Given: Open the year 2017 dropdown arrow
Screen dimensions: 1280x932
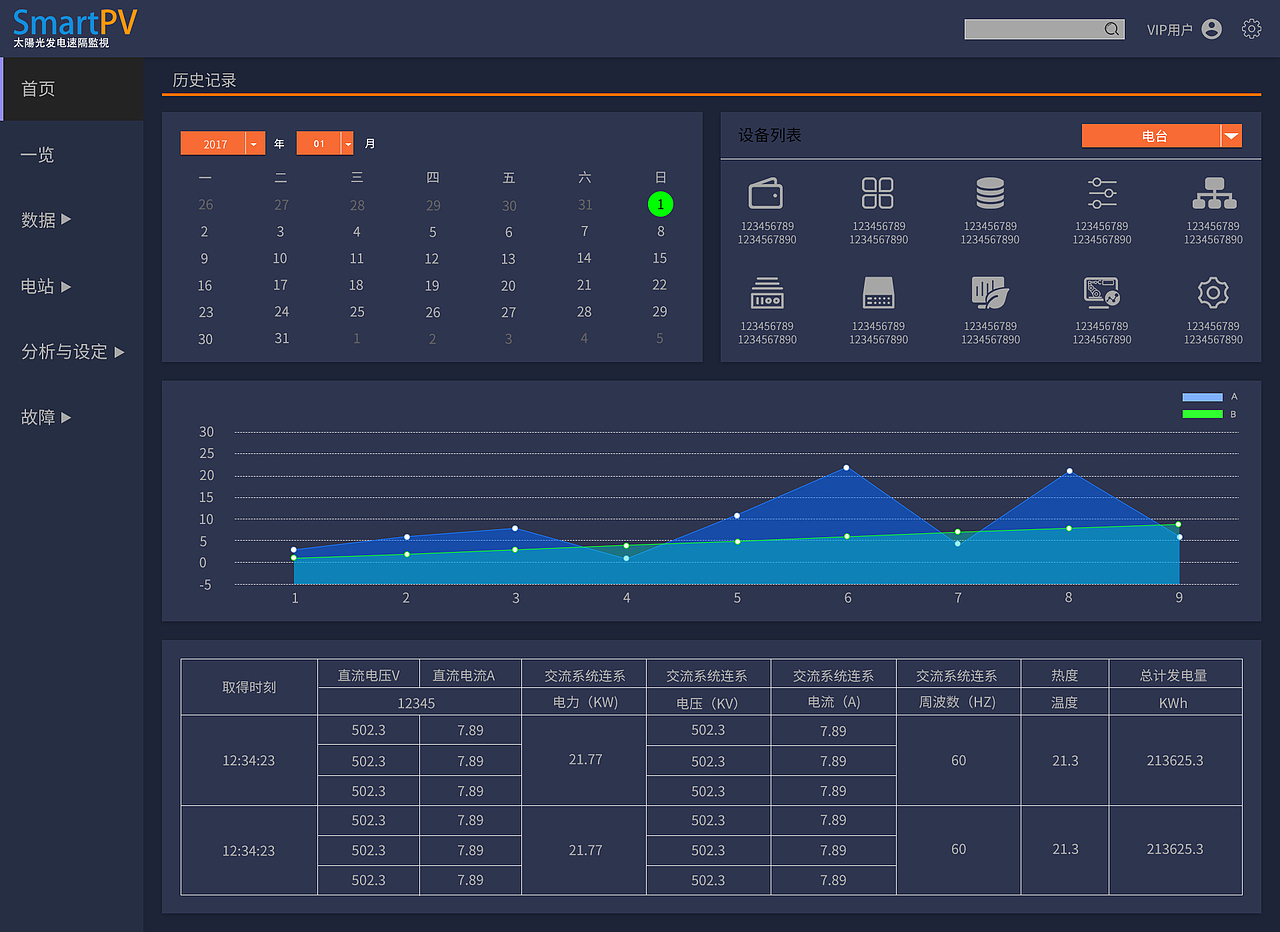Looking at the screenshot, I should 254,144.
